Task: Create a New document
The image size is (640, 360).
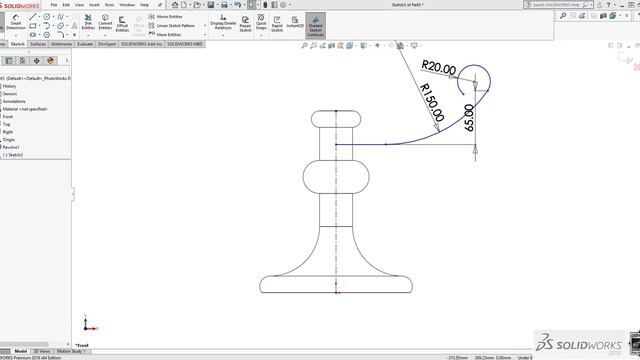Action: [x=184, y=5]
